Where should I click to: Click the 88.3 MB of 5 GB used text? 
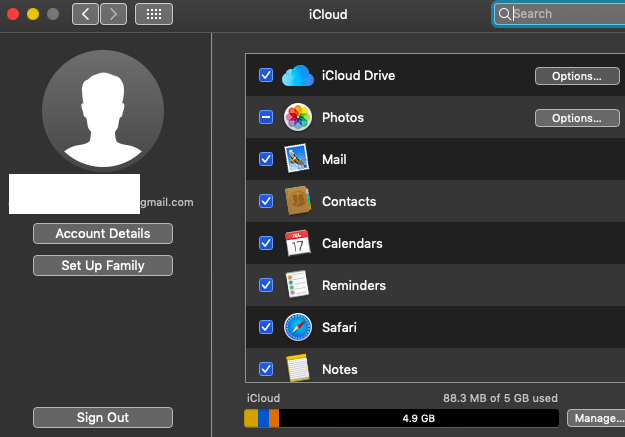500,398
